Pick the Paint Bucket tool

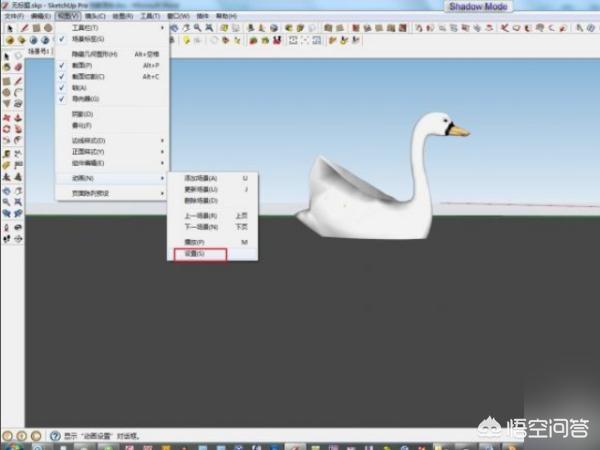coord(7,67)
